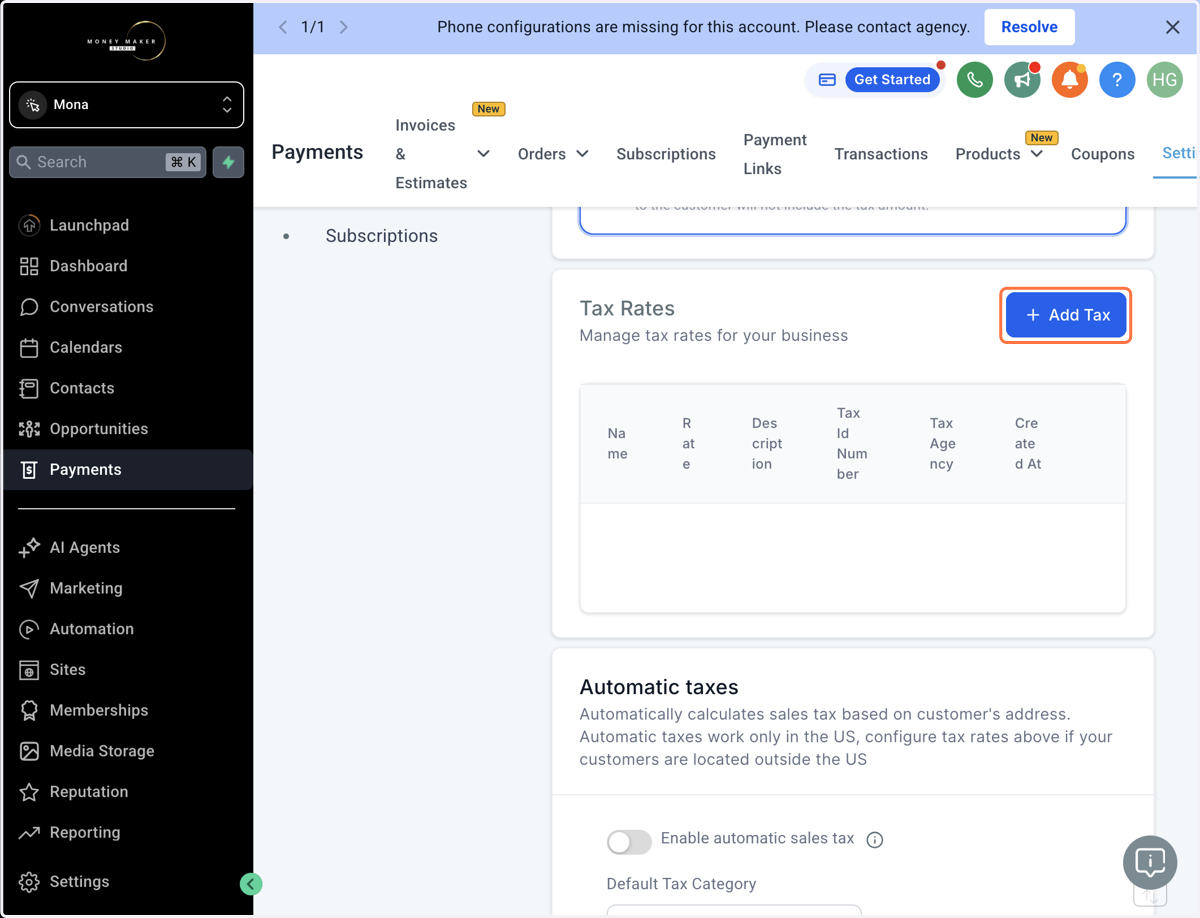Click the Opportunities icon in sidebar
Image resolution: width=1200 pixels, height=918 pixels.
[29, 429]
